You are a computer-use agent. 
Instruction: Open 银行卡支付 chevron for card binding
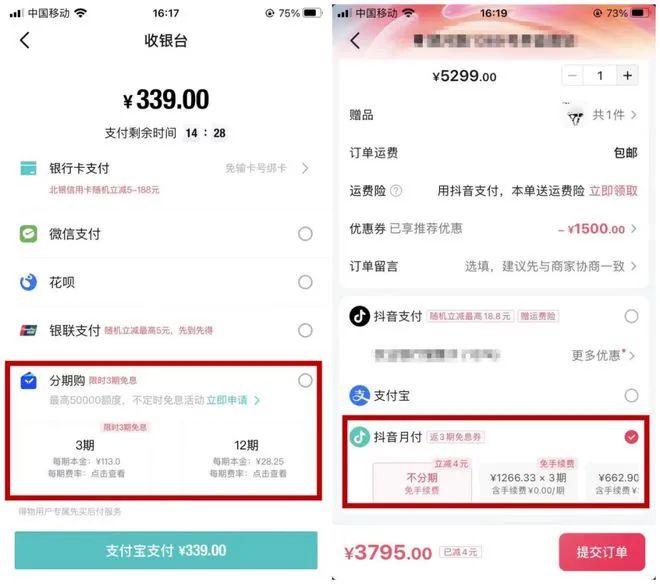pos(305,168)
